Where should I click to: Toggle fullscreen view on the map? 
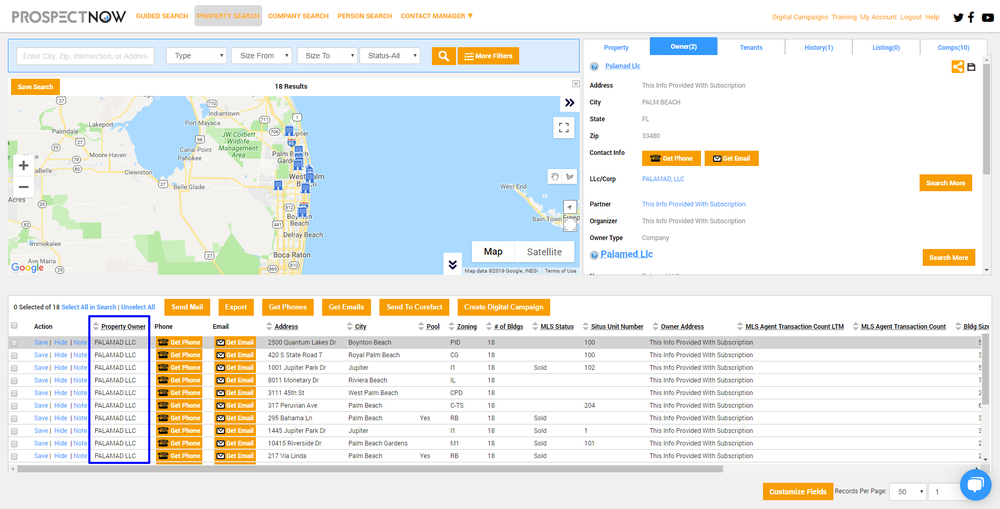pyautogui.click(x=564, y=127)
